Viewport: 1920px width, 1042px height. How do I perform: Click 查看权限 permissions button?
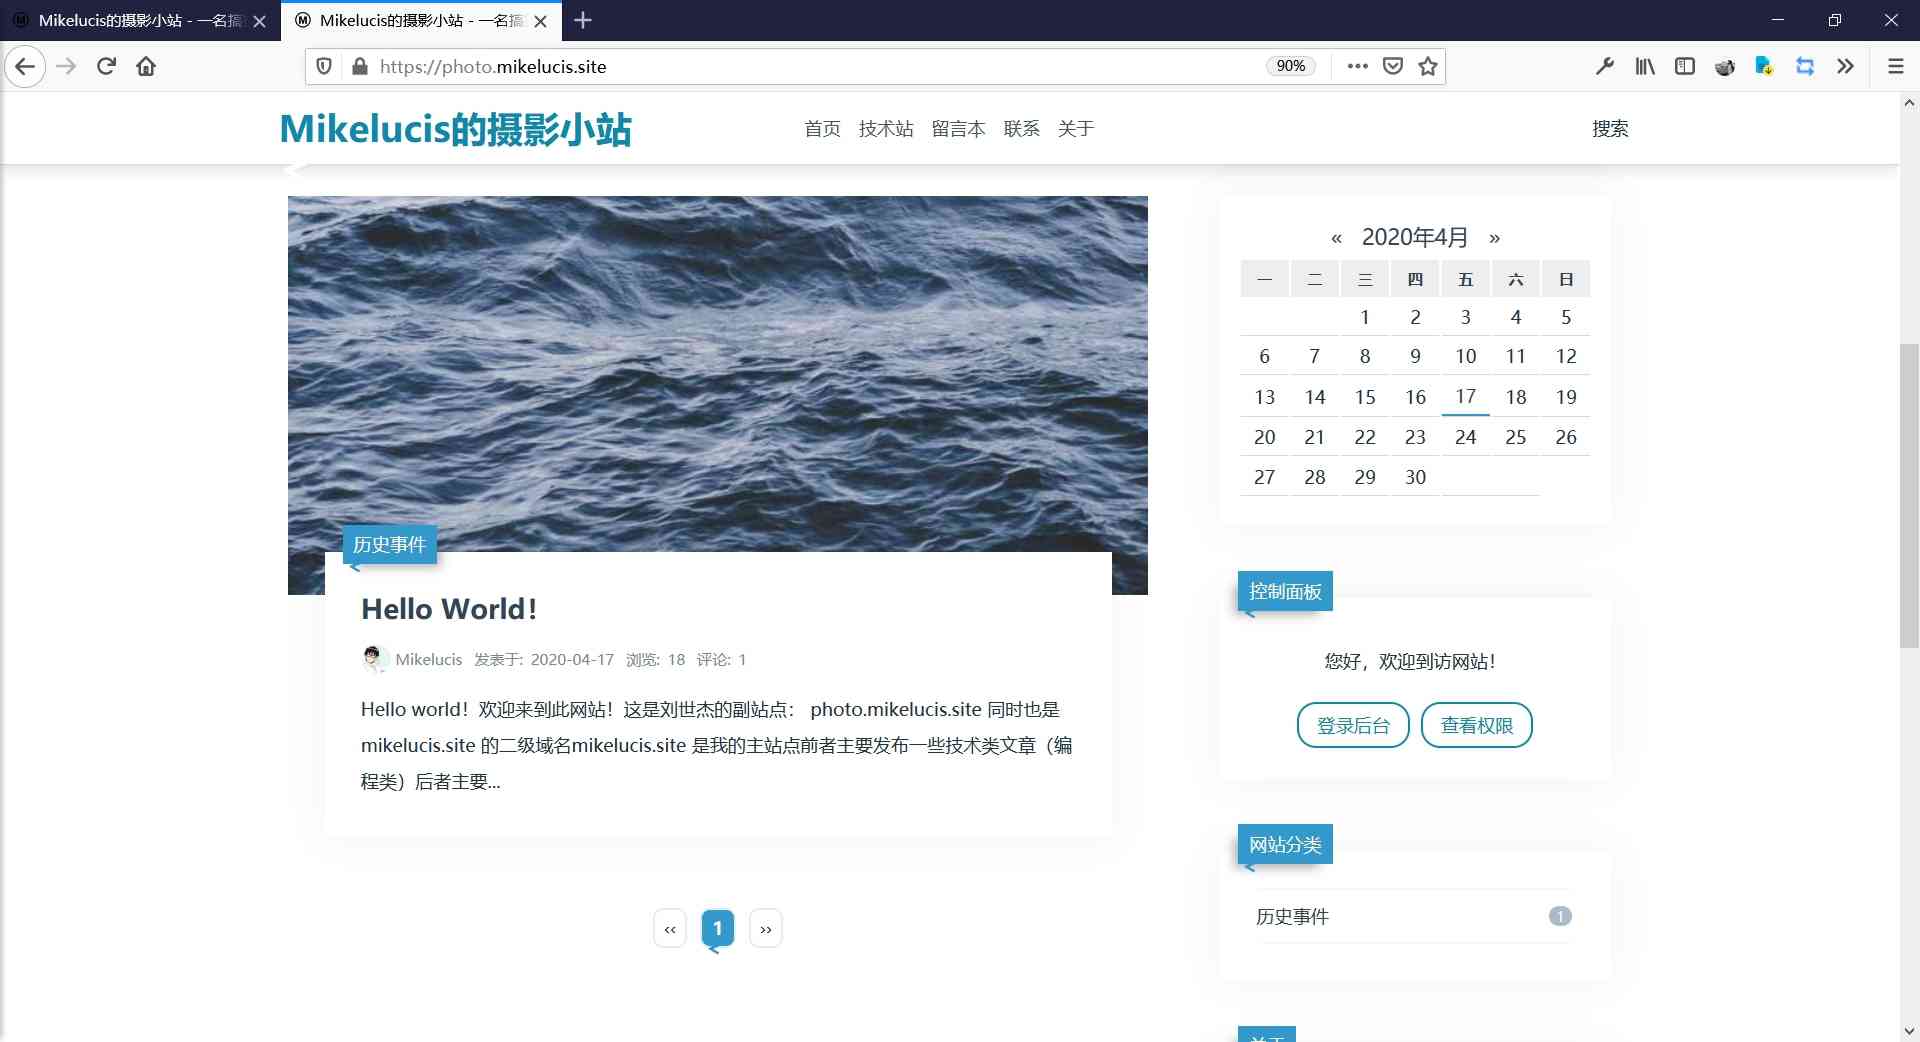click(x=1476, y=726)
